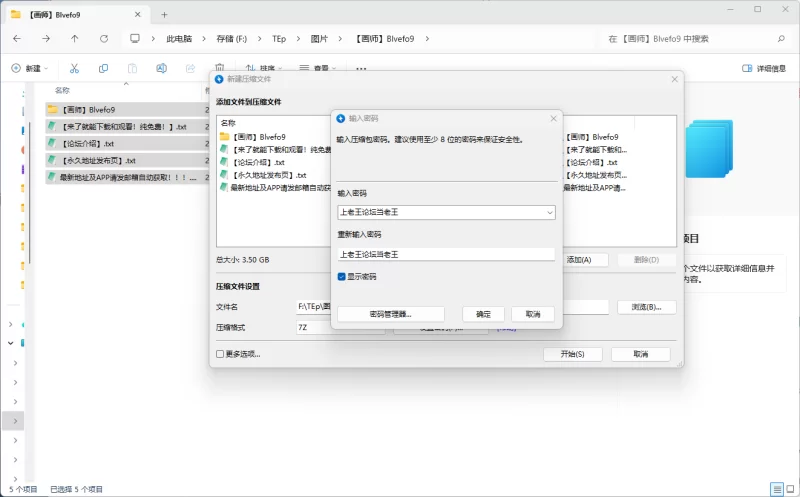The width and height of the screenshot is (800, 497).
Task: Open the 详细信息 details pane
Action: (764, 68)
